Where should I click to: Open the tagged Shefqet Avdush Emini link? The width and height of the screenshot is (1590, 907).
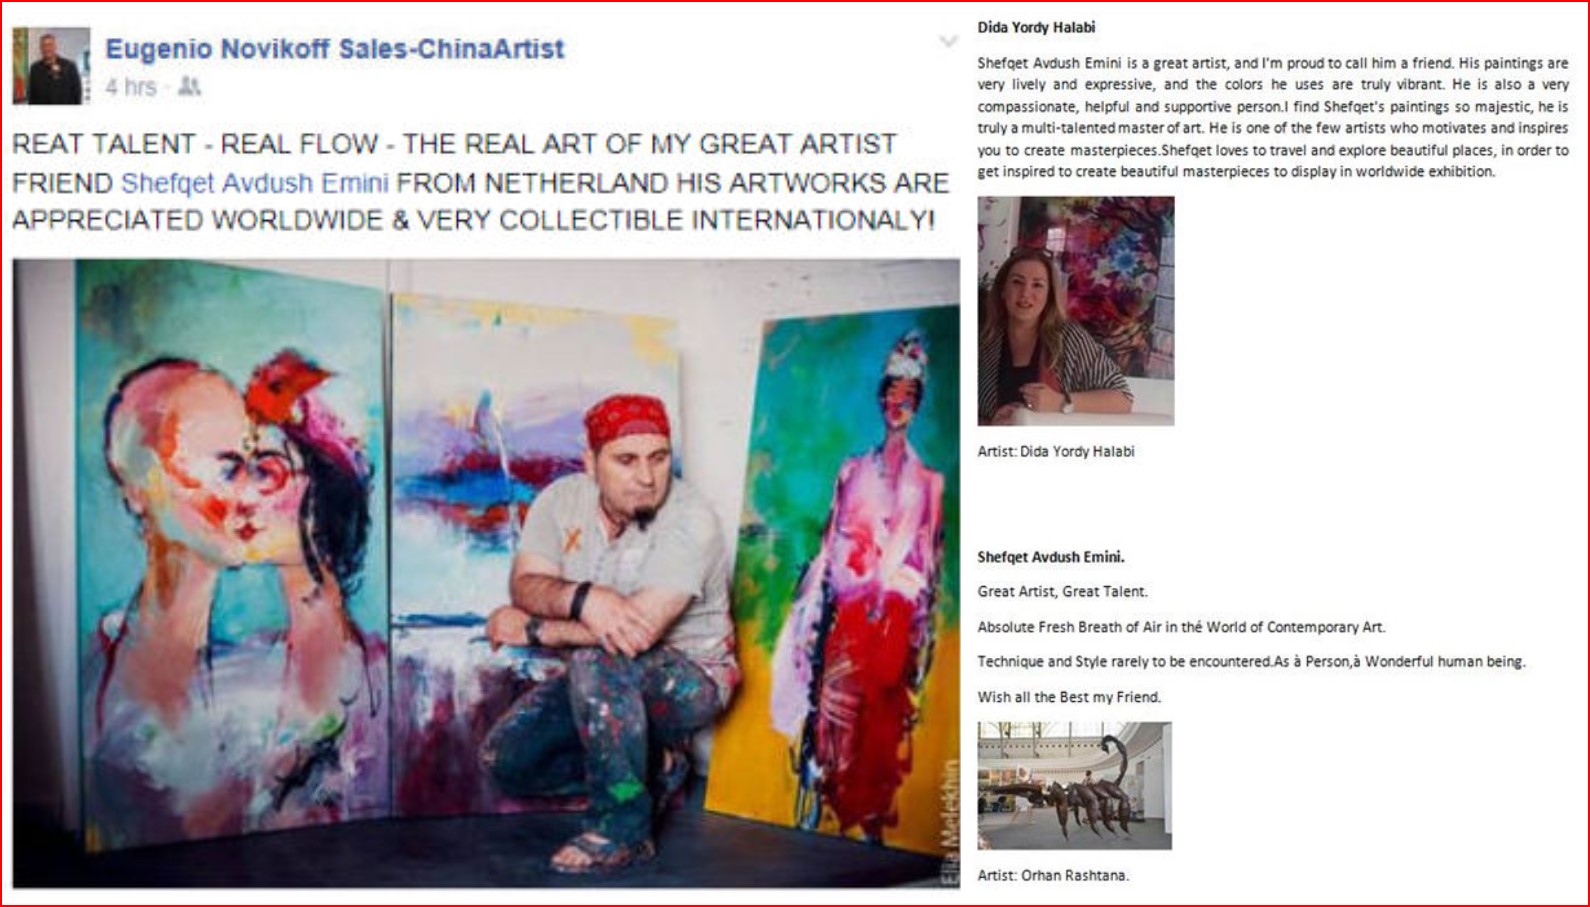[x=254, y=183]
